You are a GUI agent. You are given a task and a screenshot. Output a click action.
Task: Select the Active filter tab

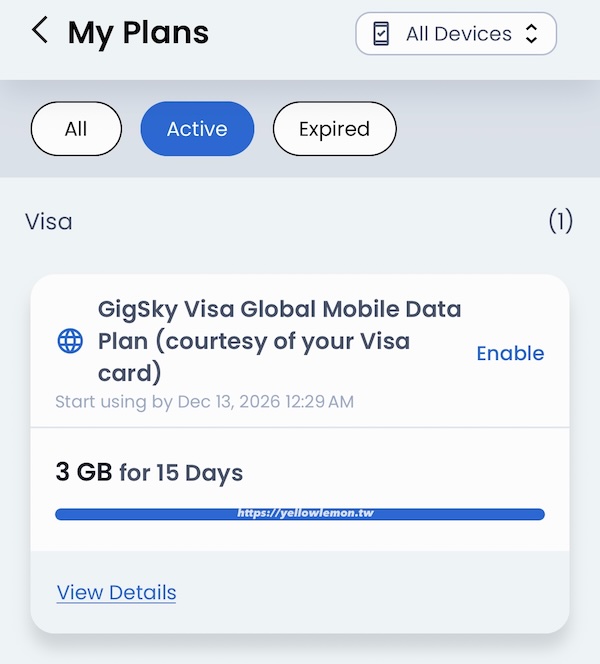(197, 129)
